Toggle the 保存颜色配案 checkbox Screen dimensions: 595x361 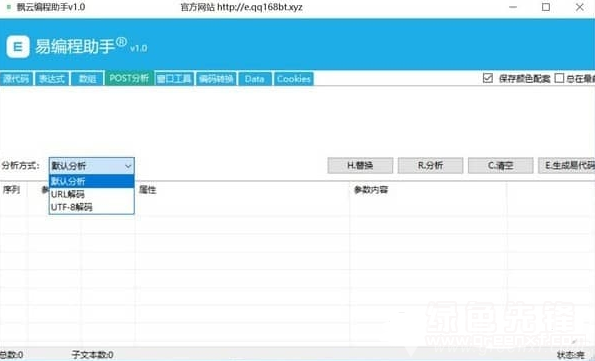(x=488, y=78)
